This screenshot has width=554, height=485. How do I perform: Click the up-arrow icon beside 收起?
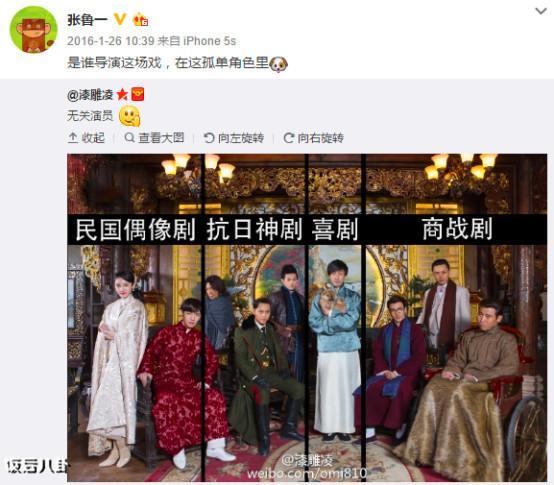coord(73,137)
